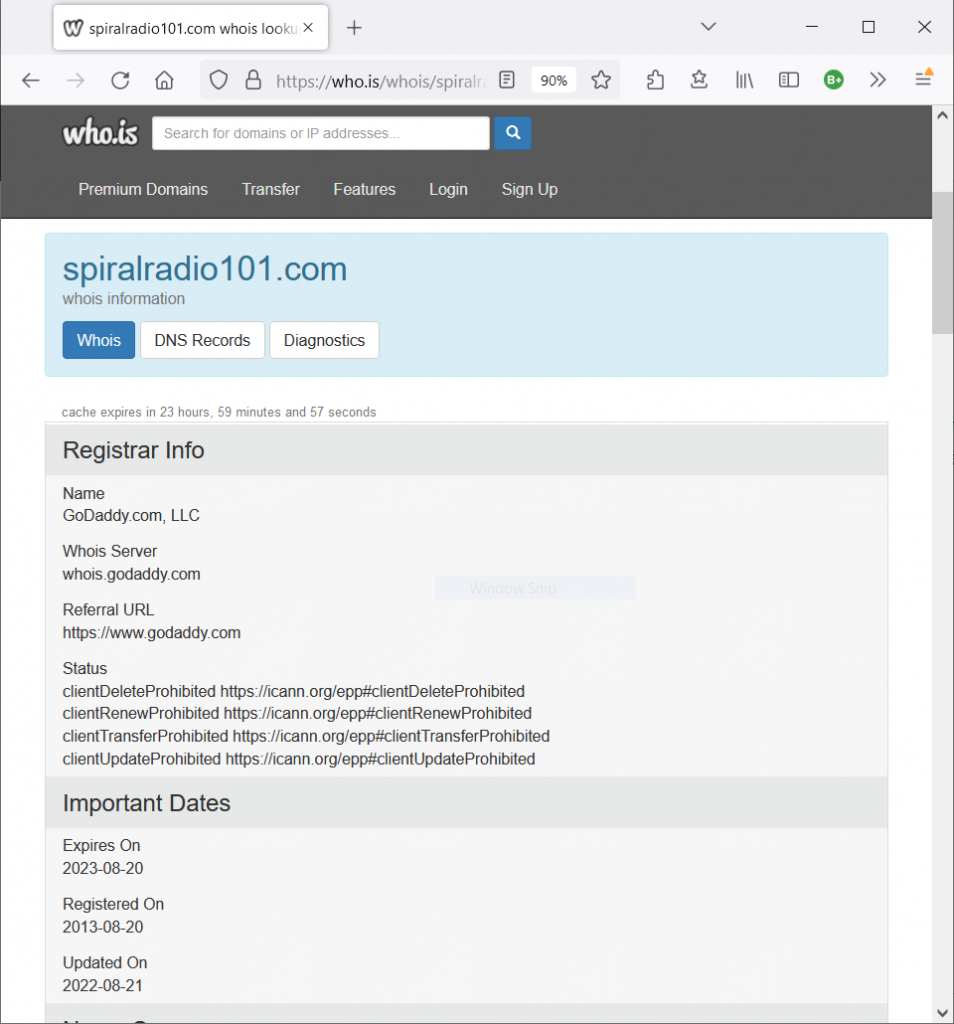Go to the Sign Up page
Image resolution: width=954 pixels, height=1024 pixels.
pos(530,189)
